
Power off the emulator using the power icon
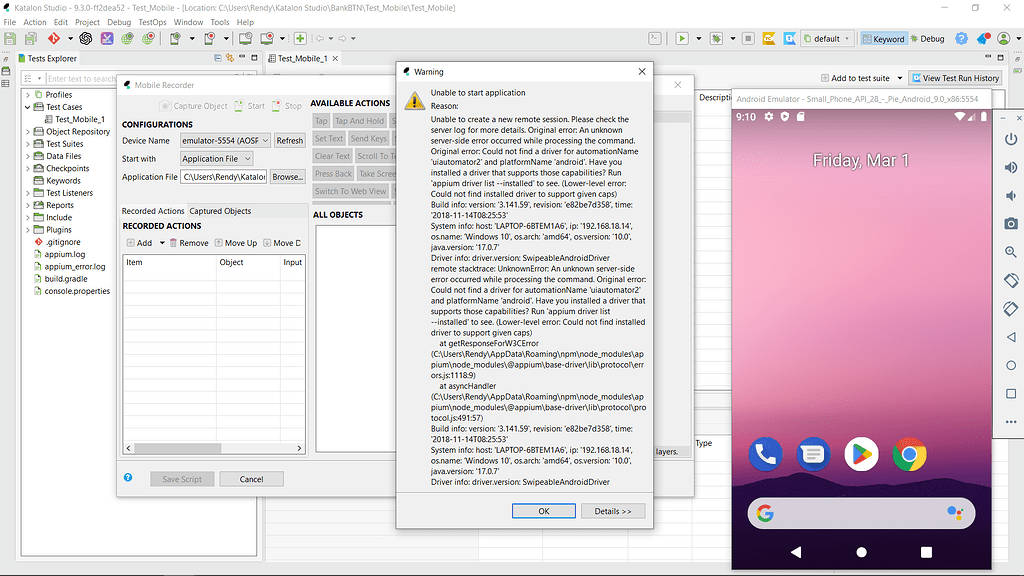[x=1011, y=140]
